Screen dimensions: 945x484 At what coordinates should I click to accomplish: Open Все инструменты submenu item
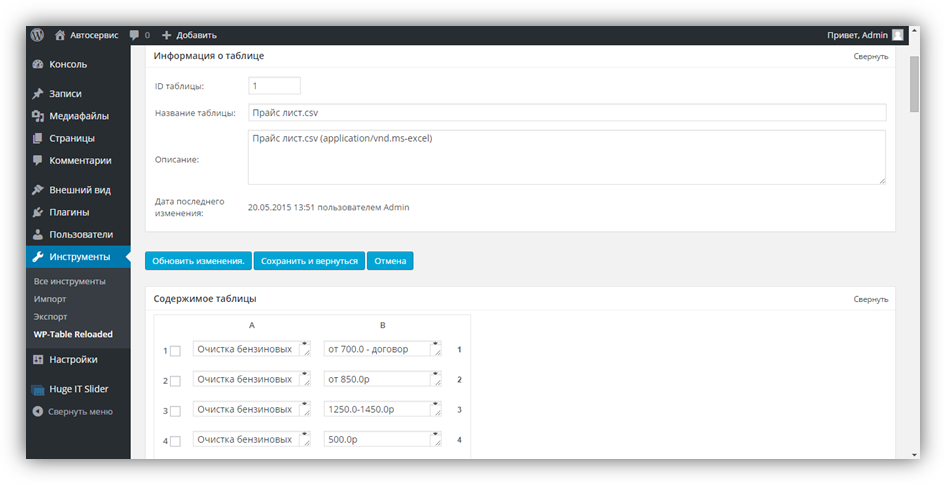pyautogui.click(x=69, y=281)
